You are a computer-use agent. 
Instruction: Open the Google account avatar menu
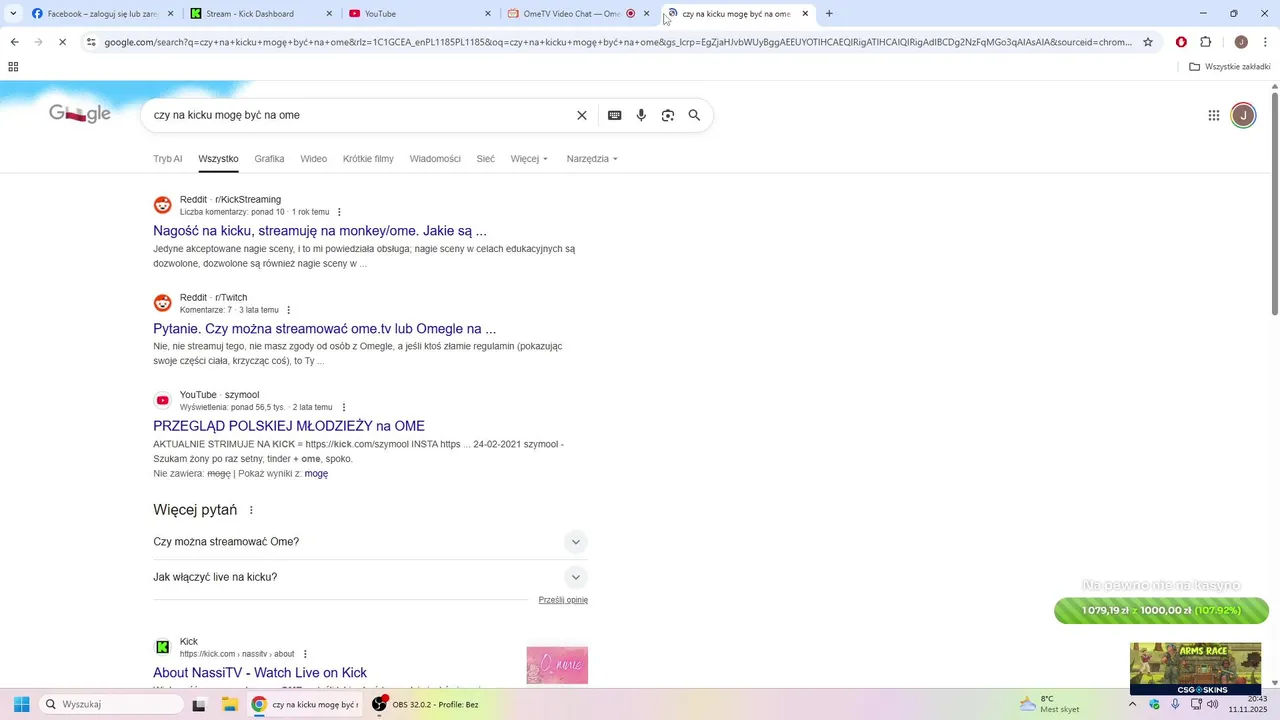coord(1243,115)
